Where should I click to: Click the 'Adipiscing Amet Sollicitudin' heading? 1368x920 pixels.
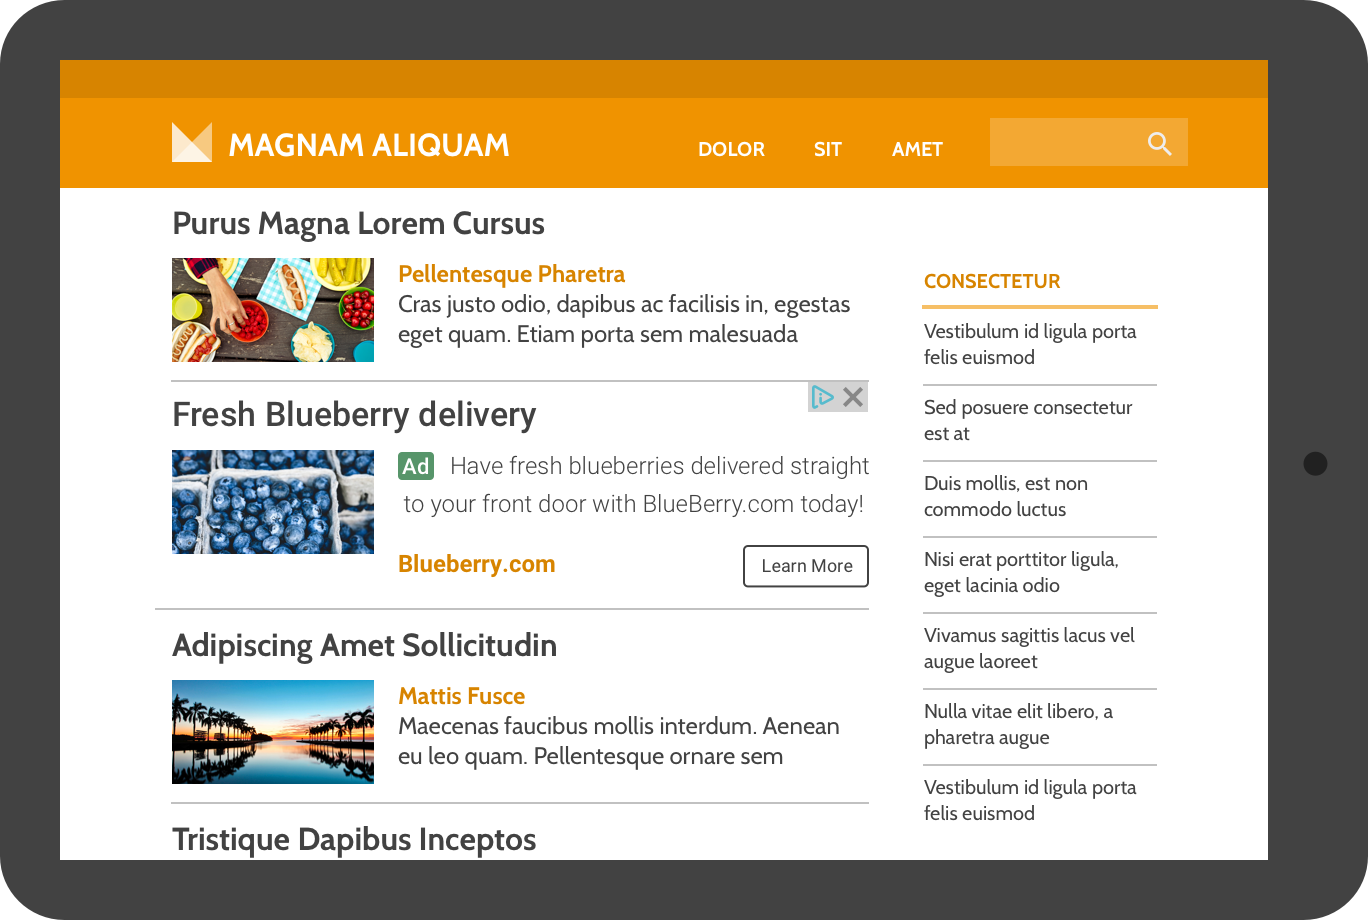point(364,646)
